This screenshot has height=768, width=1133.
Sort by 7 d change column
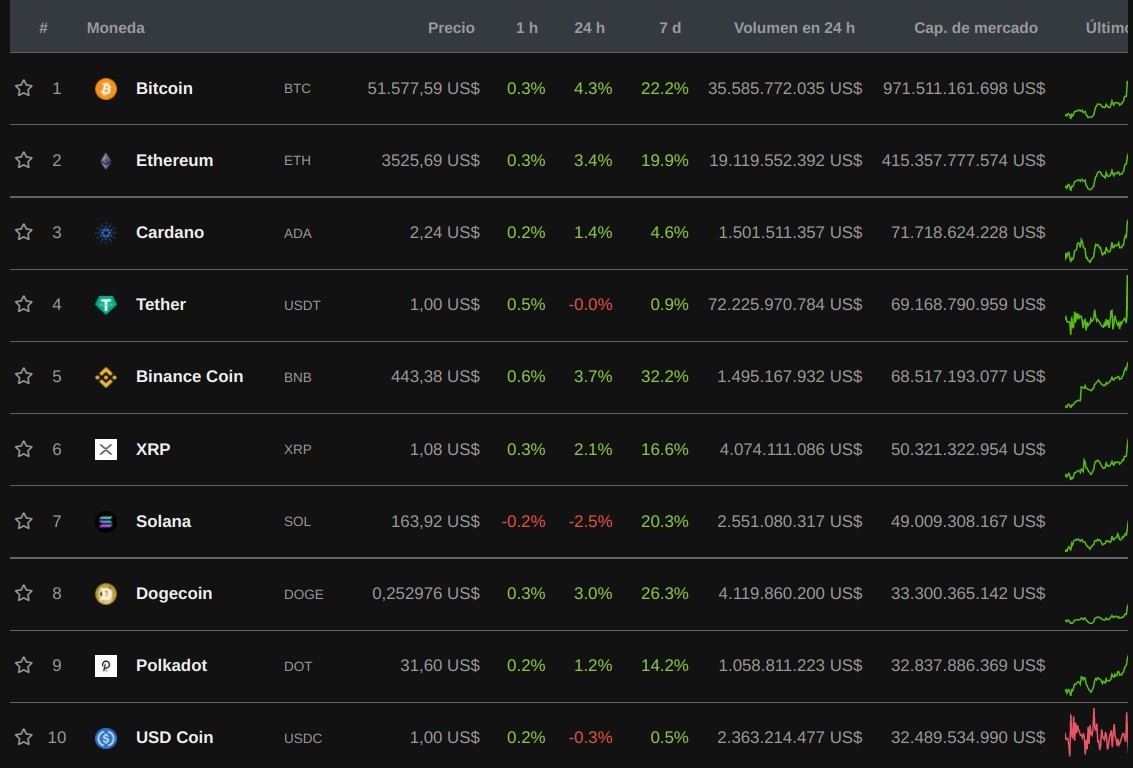[670, 27]
